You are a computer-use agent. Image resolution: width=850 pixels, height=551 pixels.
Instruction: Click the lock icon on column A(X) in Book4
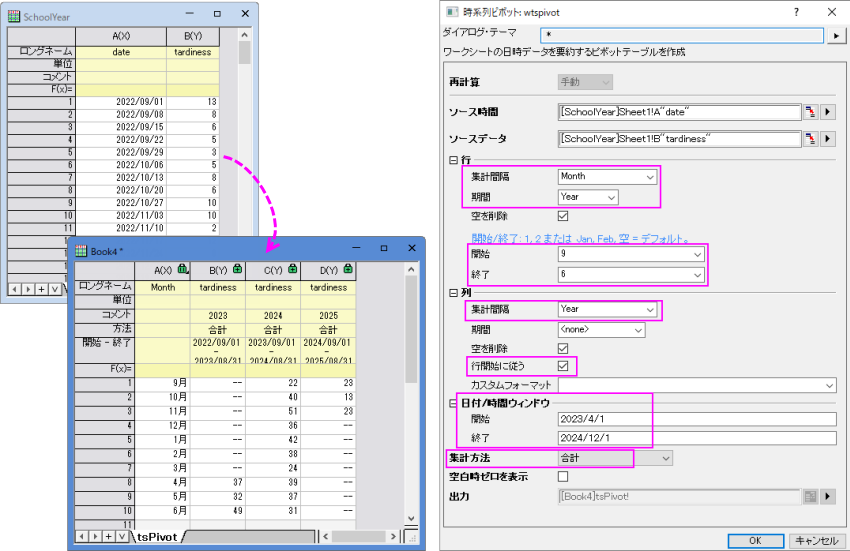coord(183,269)
